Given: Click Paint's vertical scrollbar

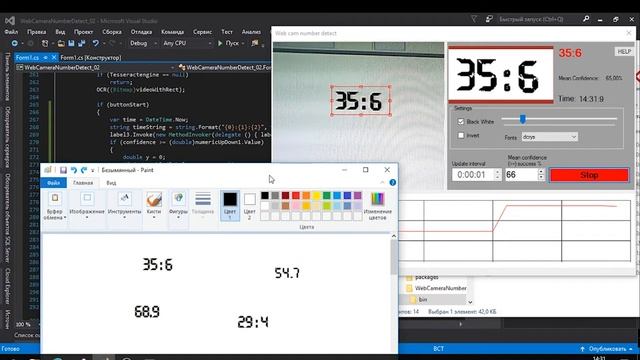Looking at the screenshot, I should pos(393,257).
